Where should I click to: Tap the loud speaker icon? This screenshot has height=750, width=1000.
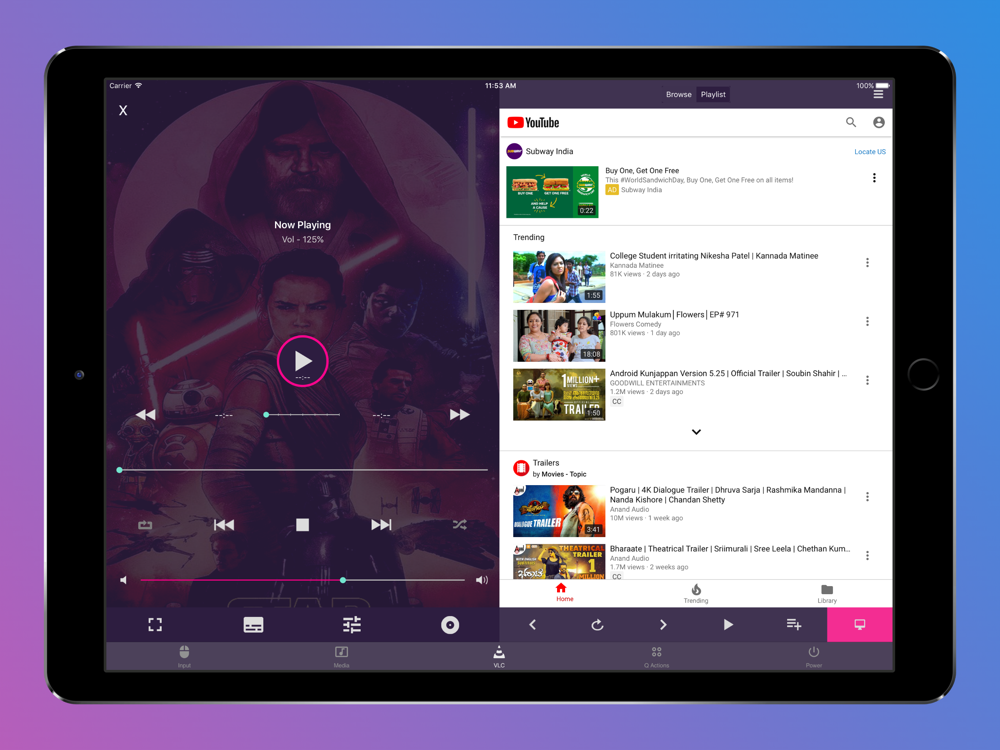(x=482, y=580)
